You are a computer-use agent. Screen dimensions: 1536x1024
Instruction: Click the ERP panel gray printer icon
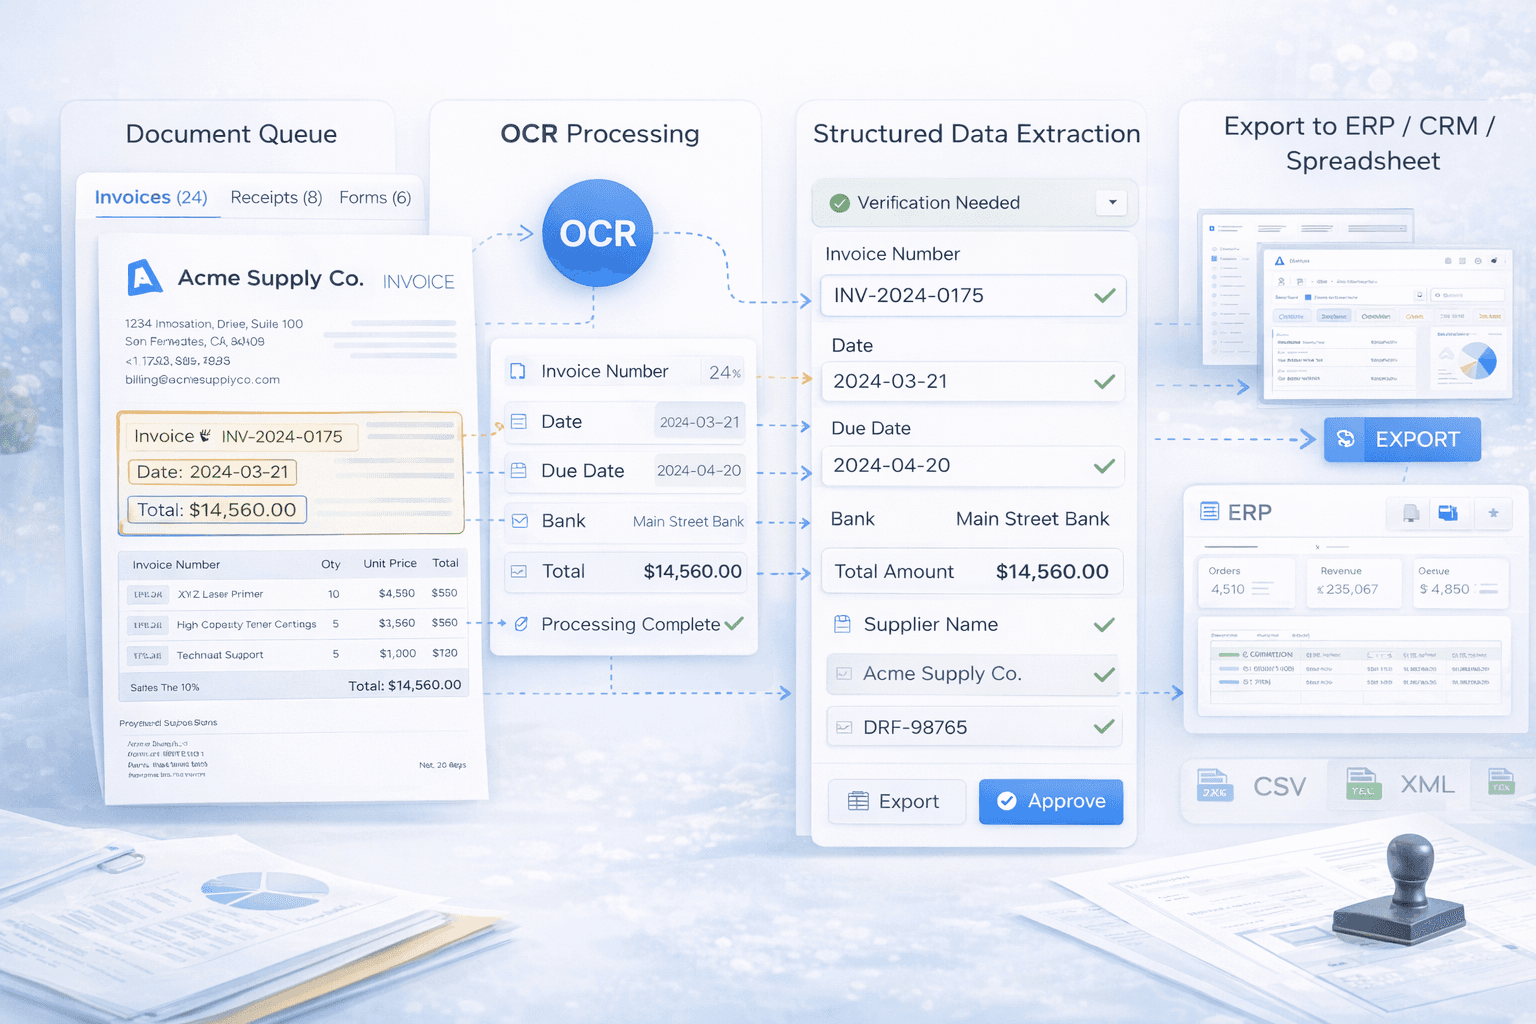[1411, 514]
